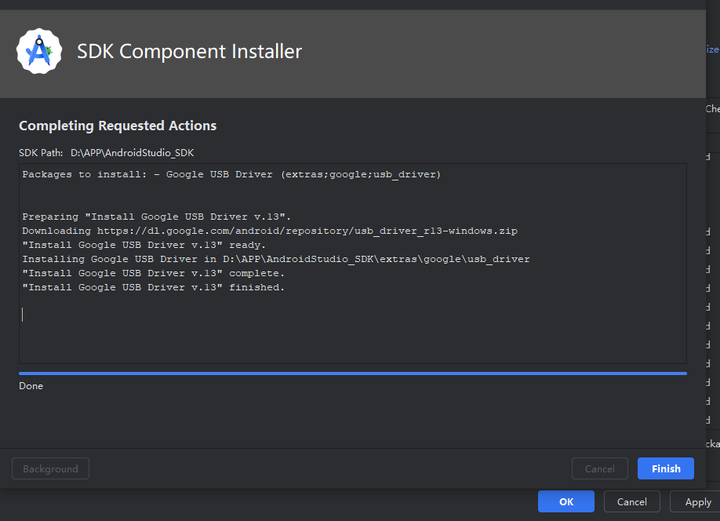Click the 'Packages to install' log line
This screenshot has height=521, width=720.
click(x=231, y=174)
